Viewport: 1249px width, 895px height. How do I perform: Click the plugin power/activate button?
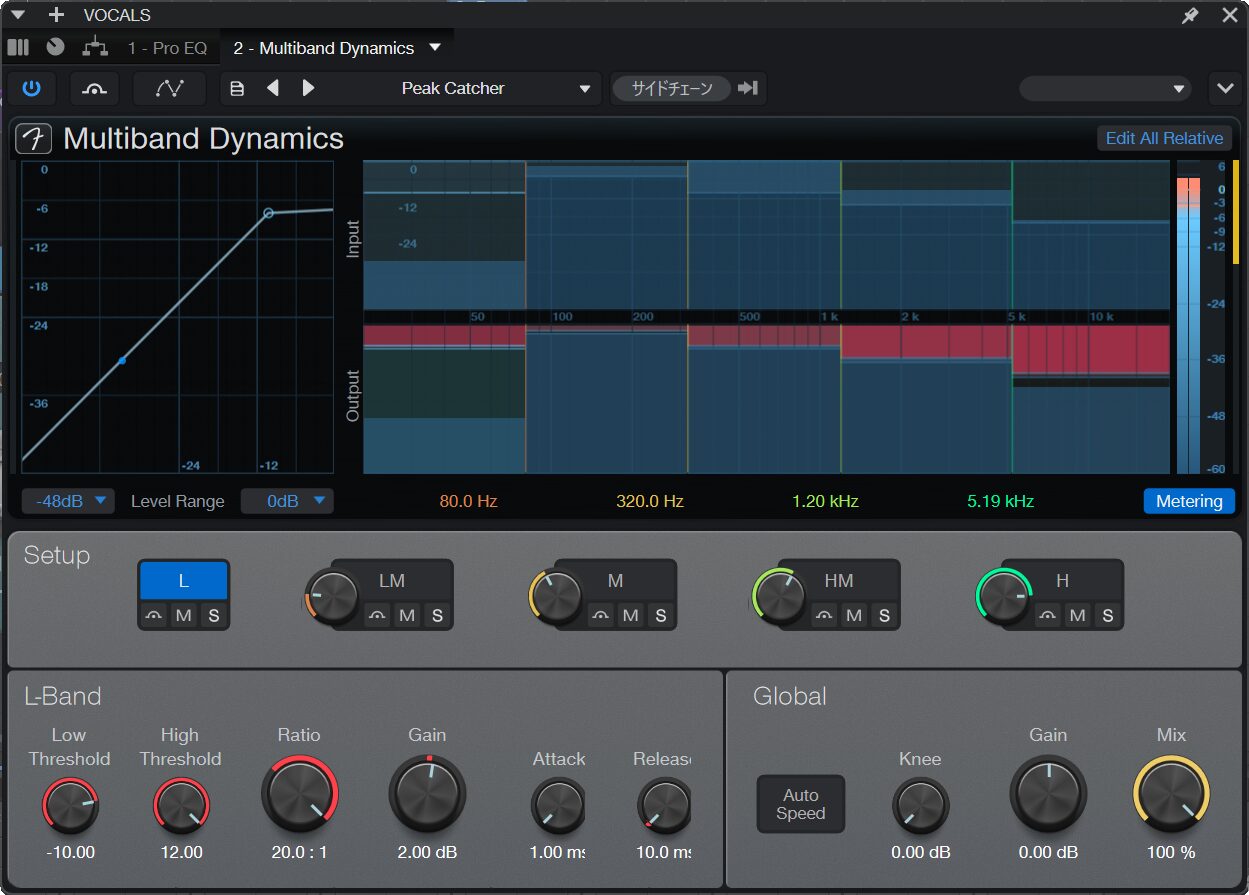(x=32, y=88)
